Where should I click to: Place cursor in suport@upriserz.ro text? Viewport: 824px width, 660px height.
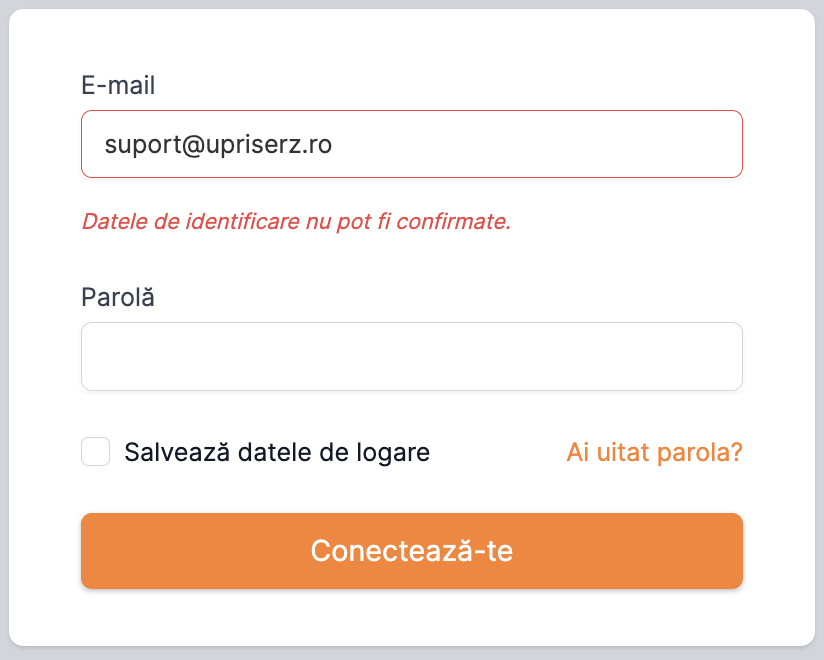(x=218, y=145)
